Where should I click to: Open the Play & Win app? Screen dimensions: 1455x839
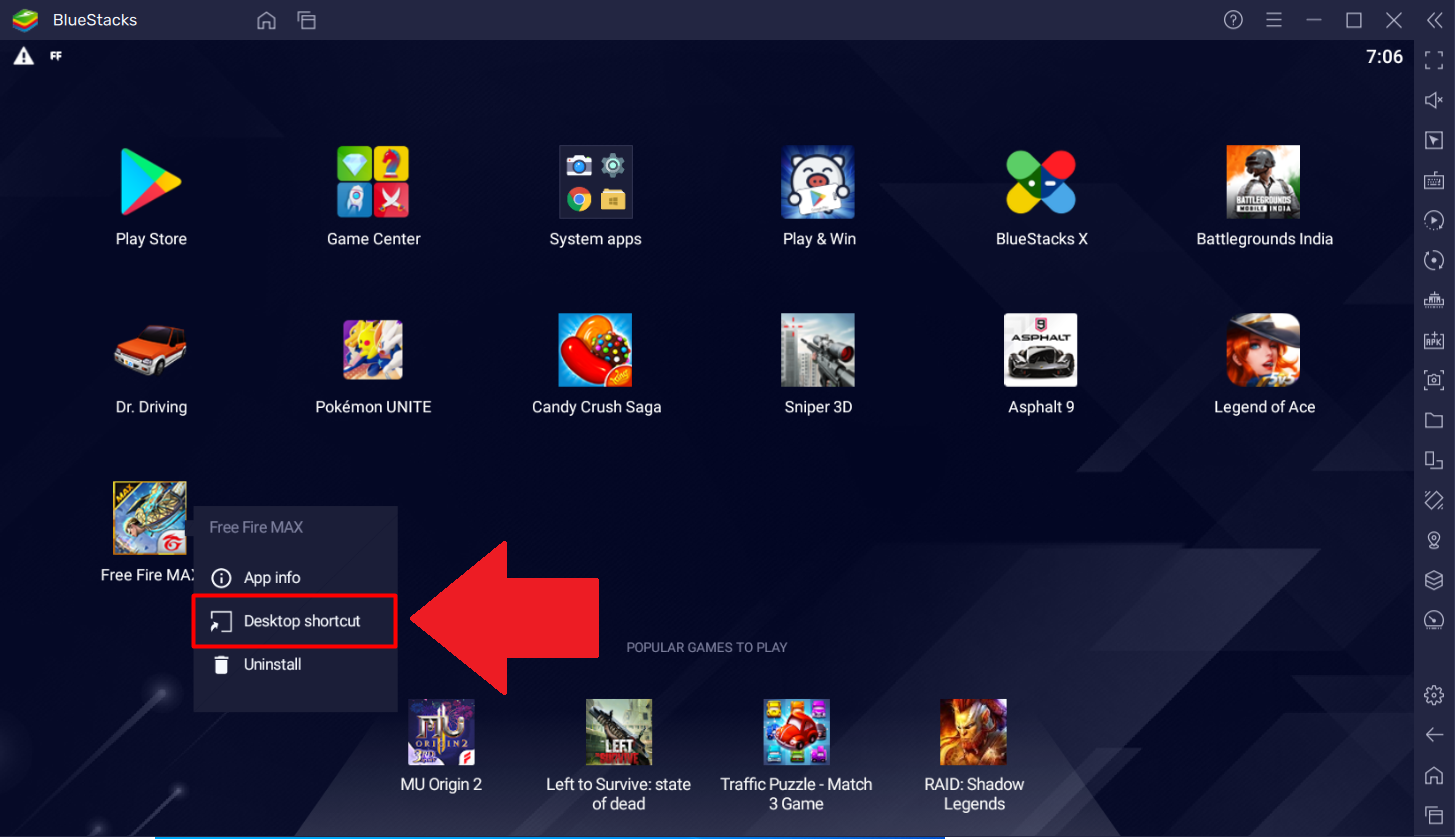(x=818, y=182)
